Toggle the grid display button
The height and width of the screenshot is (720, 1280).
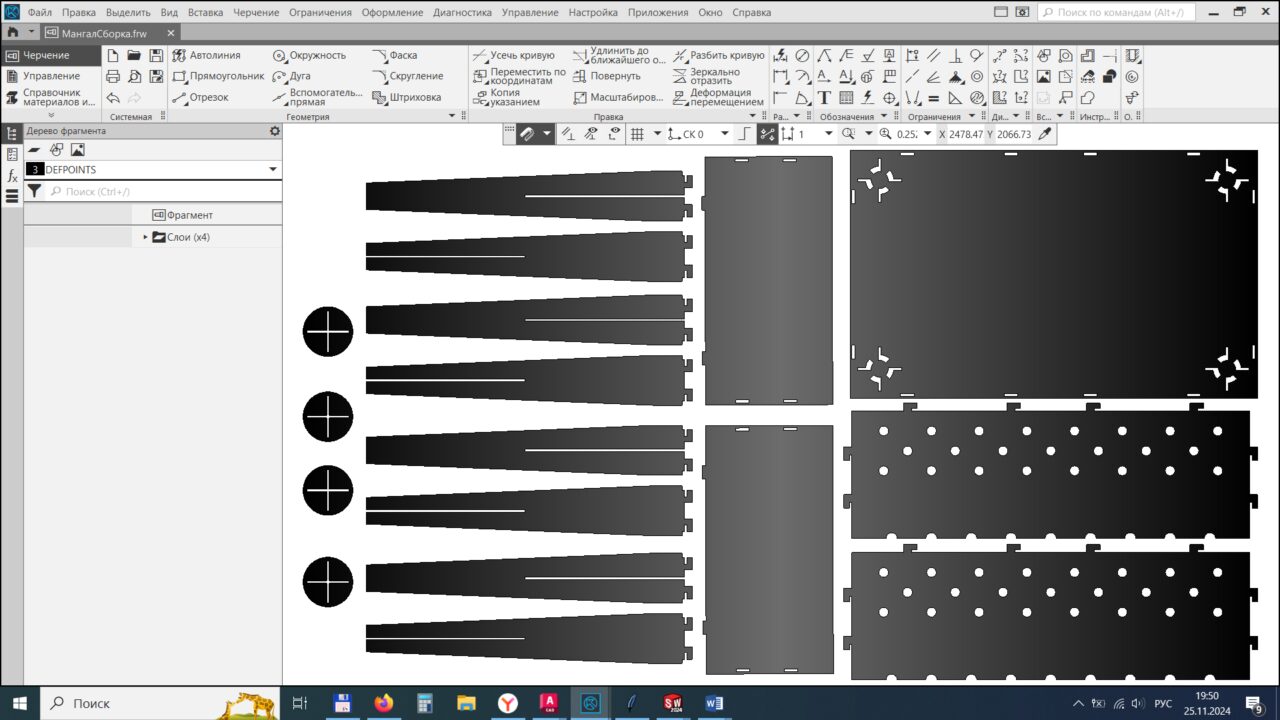coord(637,134)
